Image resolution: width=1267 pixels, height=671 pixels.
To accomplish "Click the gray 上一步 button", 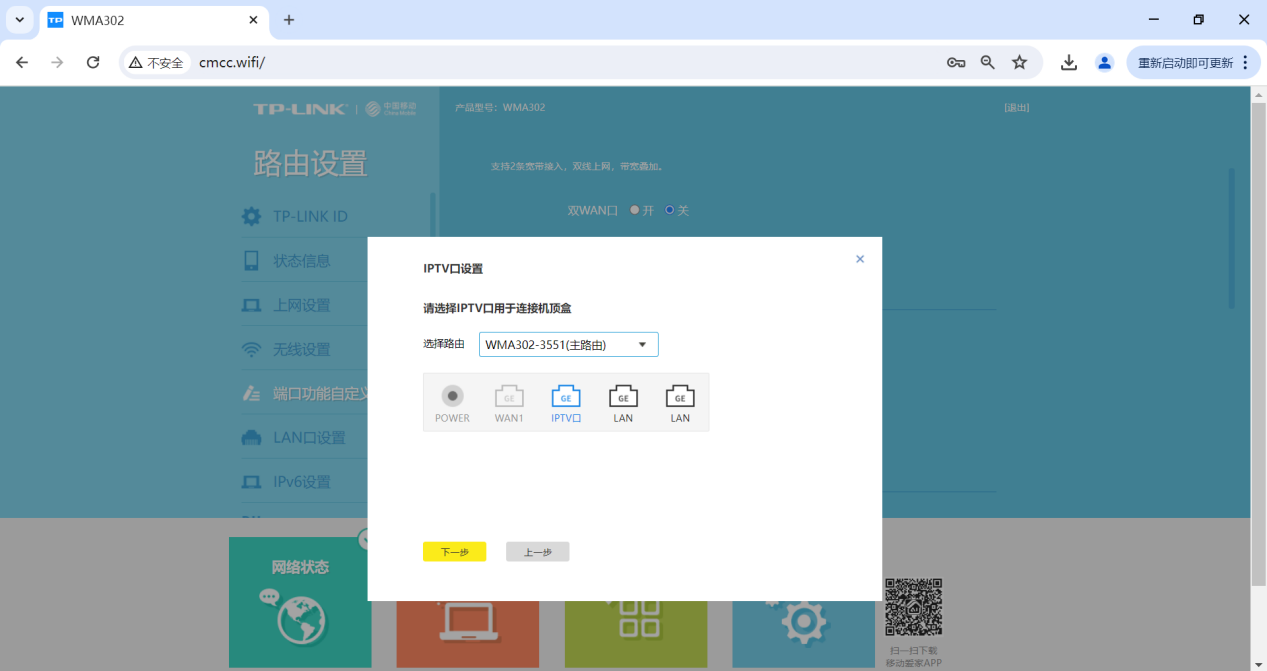I will (538, 552).
